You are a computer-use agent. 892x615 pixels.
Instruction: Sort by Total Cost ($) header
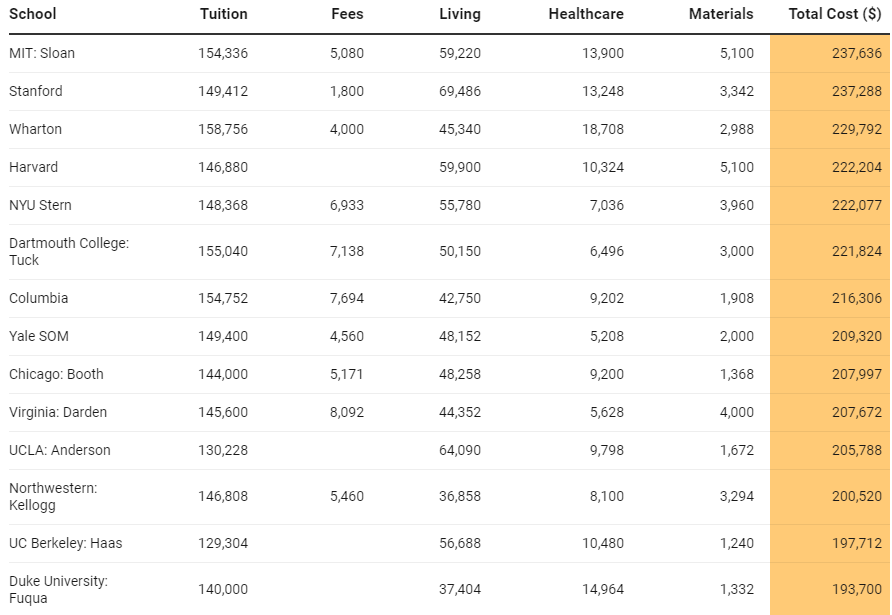pyautogui.click(x=835, y=14)
